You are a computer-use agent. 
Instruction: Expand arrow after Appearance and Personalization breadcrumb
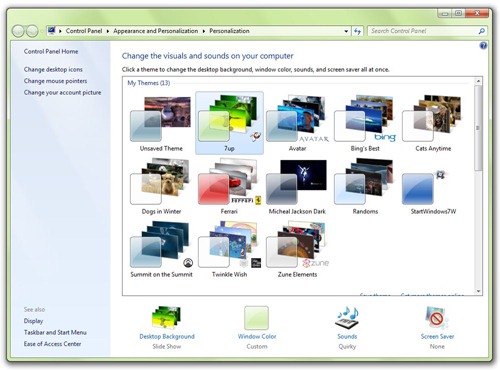204,31
